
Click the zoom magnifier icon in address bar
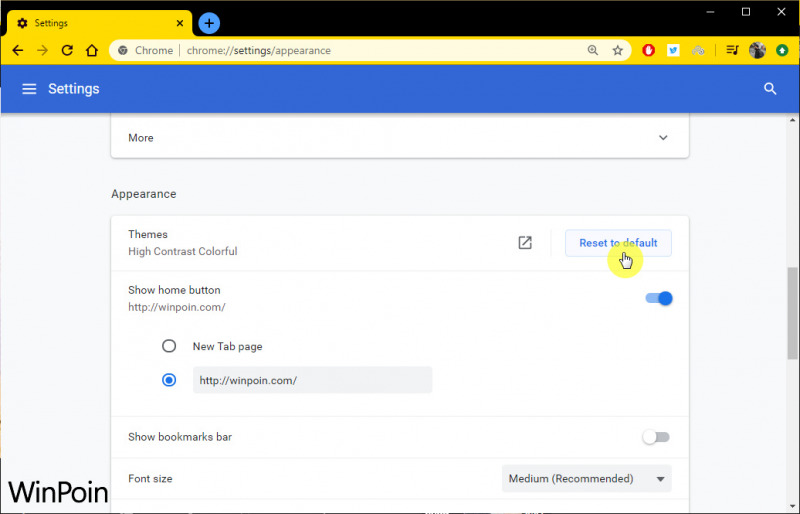pos(593,50)
